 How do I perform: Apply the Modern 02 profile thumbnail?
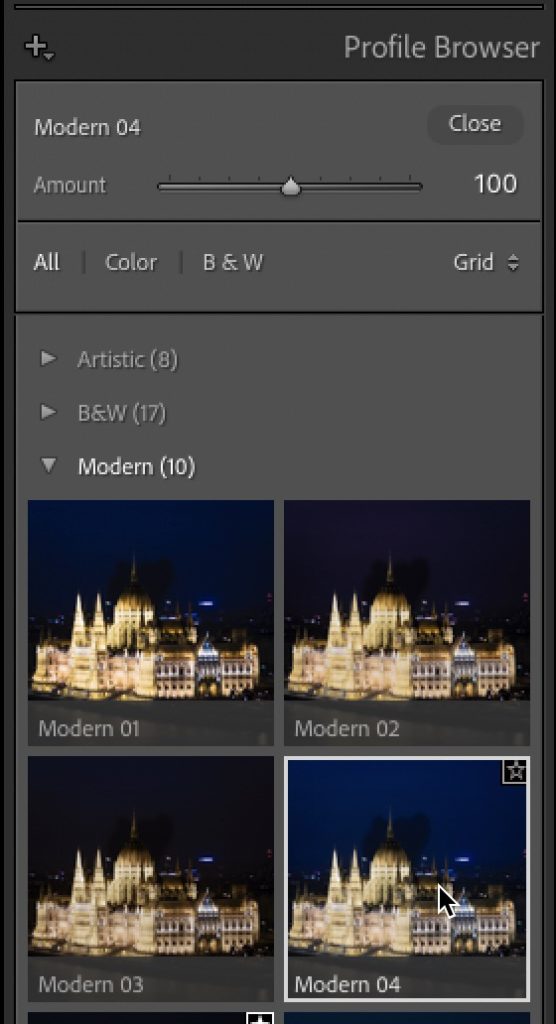click(x=407, y=623)
